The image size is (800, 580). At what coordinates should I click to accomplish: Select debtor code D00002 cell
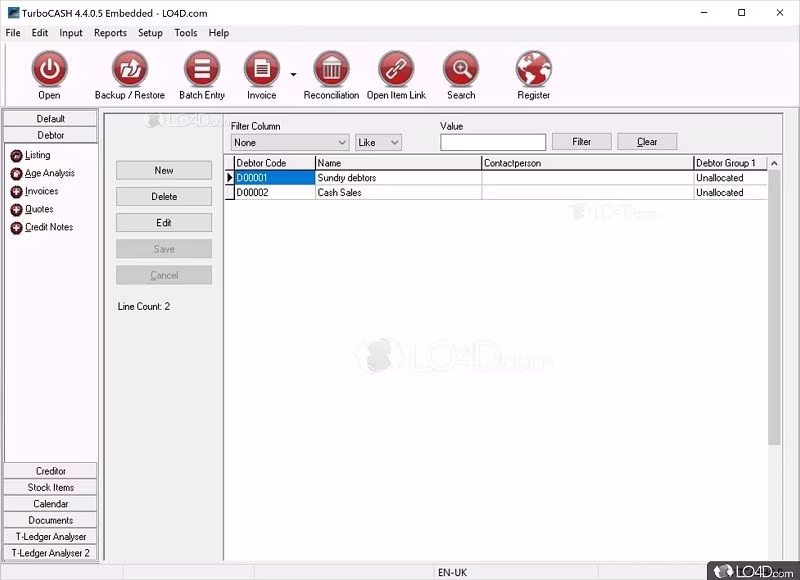pyautogui.click(x=274, y=192)
